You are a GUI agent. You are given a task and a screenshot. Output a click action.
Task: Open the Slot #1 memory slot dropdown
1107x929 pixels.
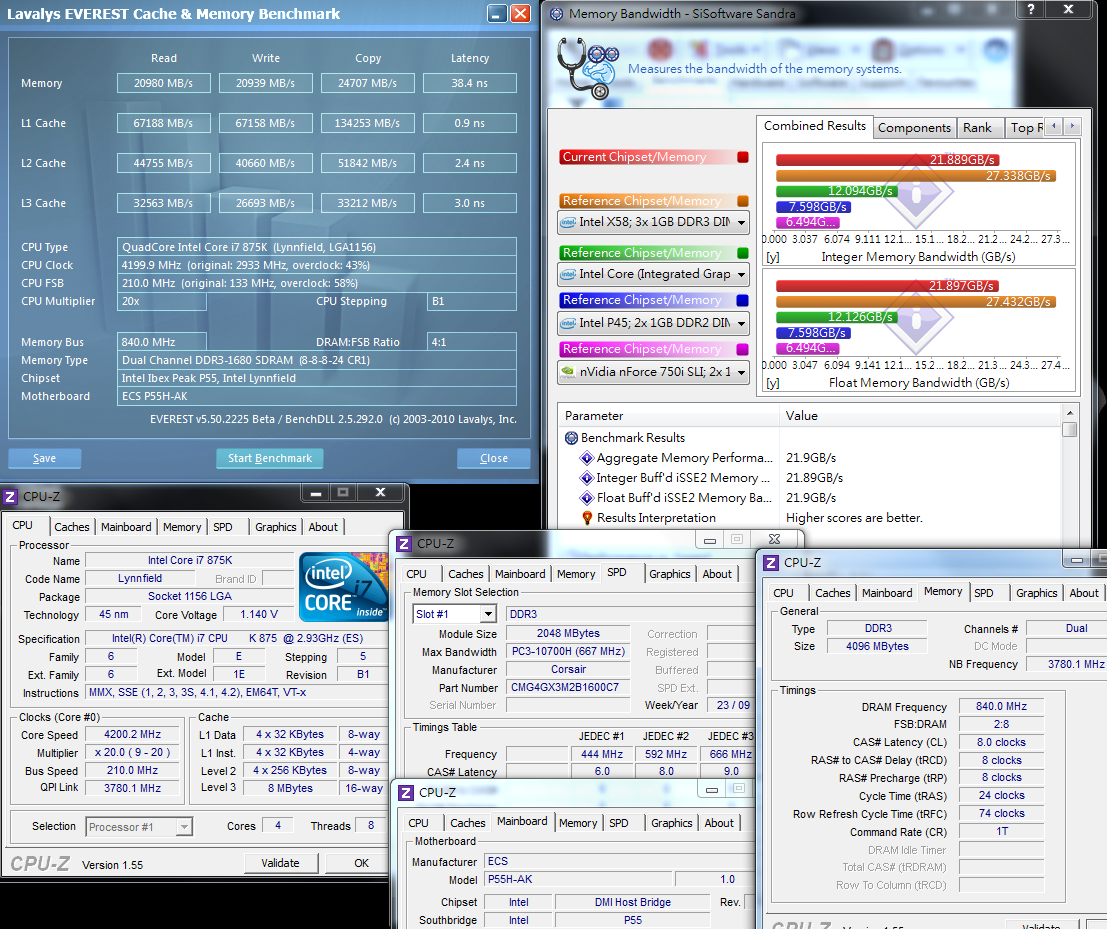(x=489, y=614)
